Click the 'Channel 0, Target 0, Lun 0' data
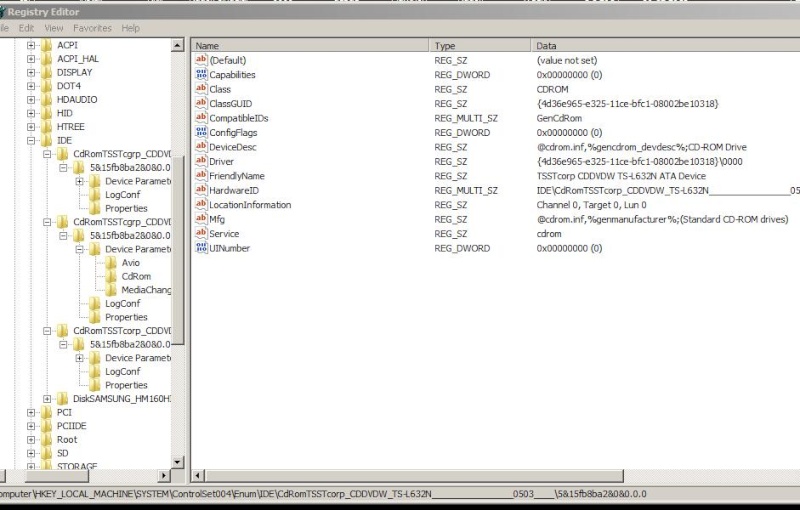This screenshot has width=800, height=510. click(591, 205)
